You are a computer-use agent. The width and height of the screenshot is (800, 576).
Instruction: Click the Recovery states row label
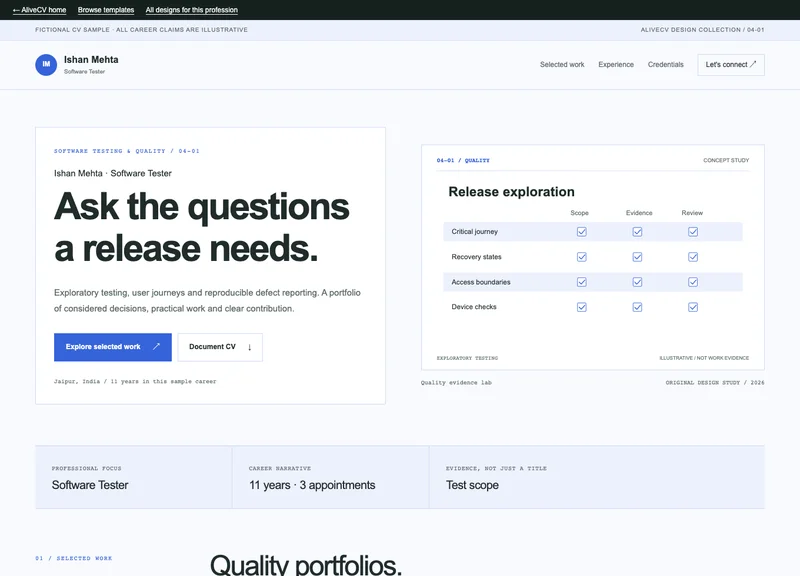pyautogui.click(x=476, y=257)
